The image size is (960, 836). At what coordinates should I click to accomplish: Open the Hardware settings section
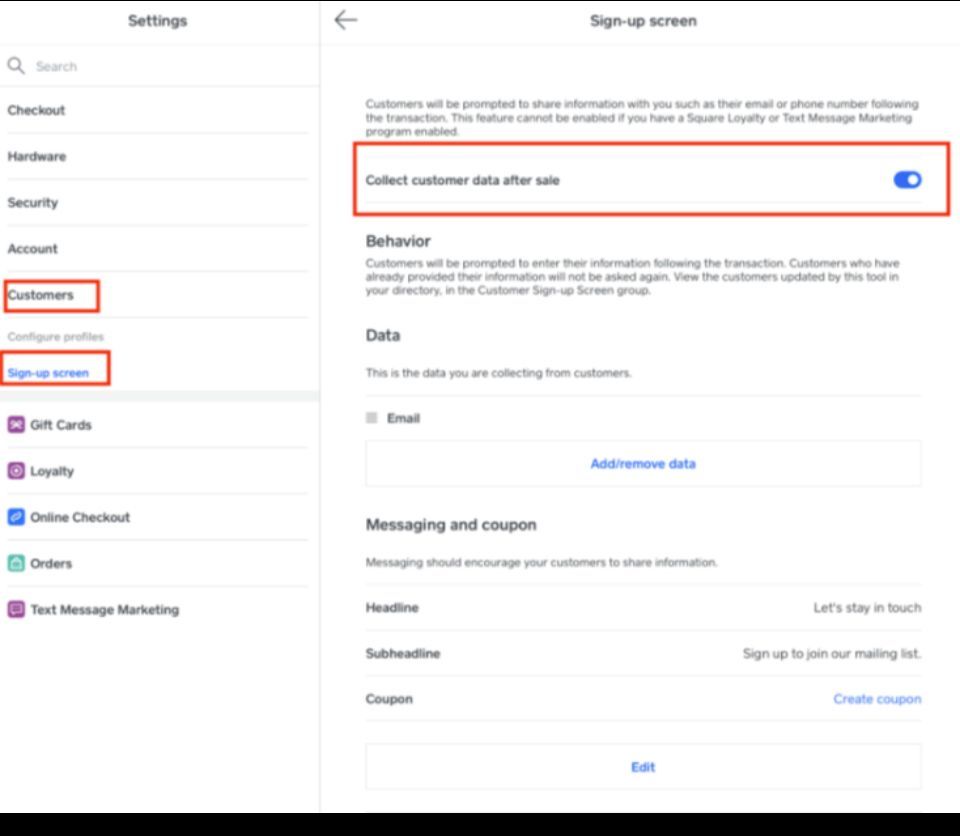pyautogui.click(x=36, y=157)
